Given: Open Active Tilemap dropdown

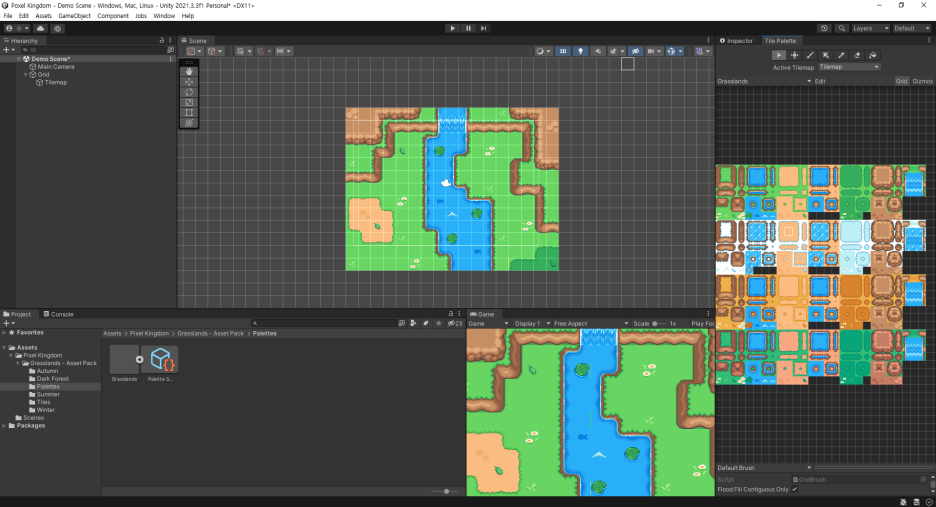Looking at the screenshot, I should pos(849,67).
